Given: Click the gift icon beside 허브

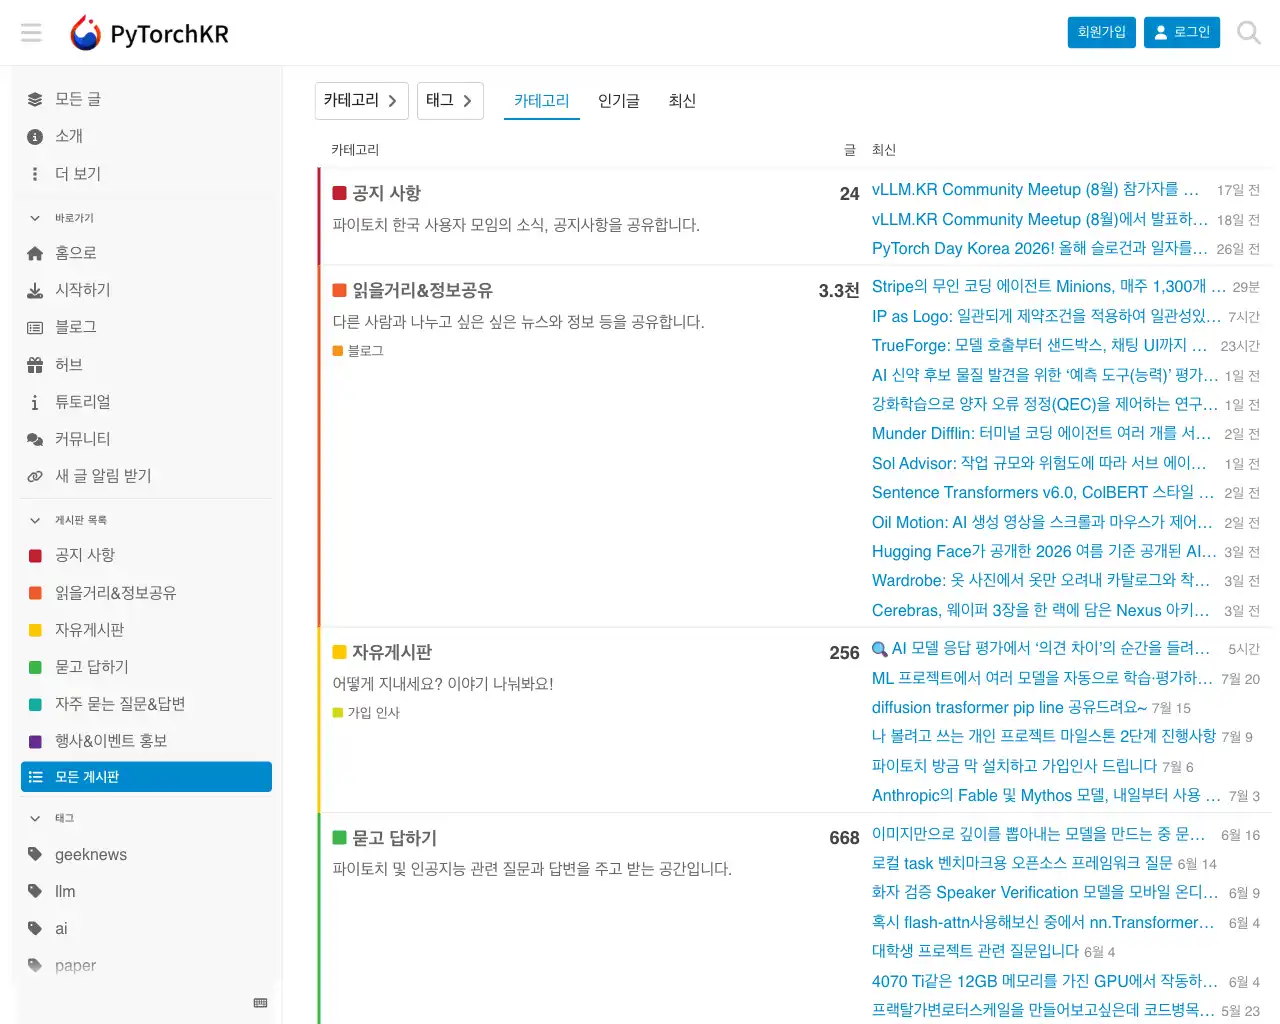Looking at the screenshot, I should click(35, 365).
